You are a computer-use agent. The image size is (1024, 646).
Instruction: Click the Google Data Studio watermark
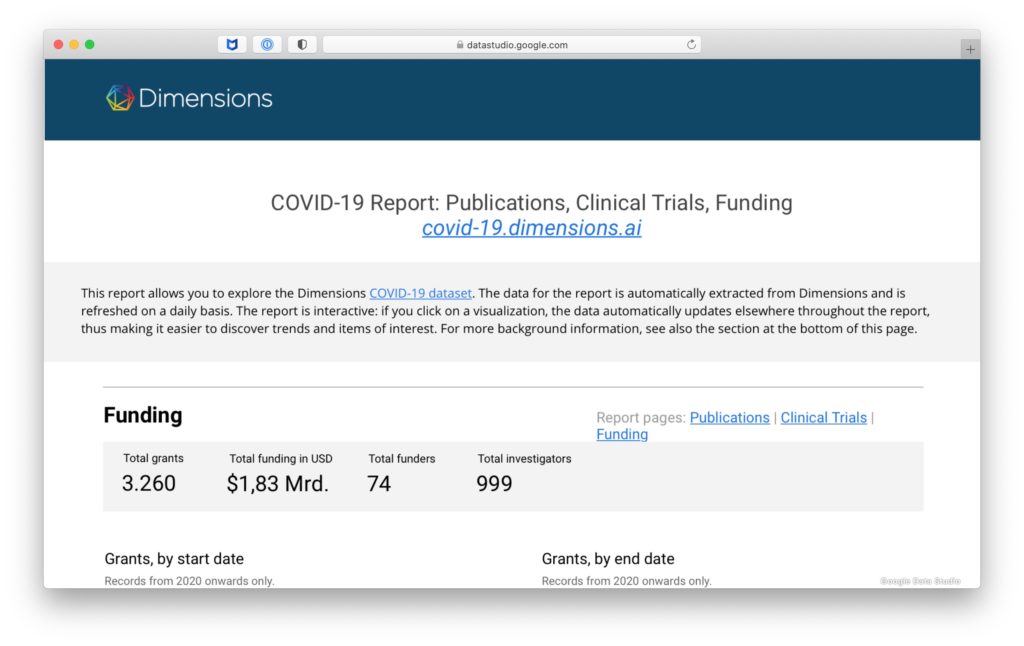pyautogui.click(x=920, y=581)
